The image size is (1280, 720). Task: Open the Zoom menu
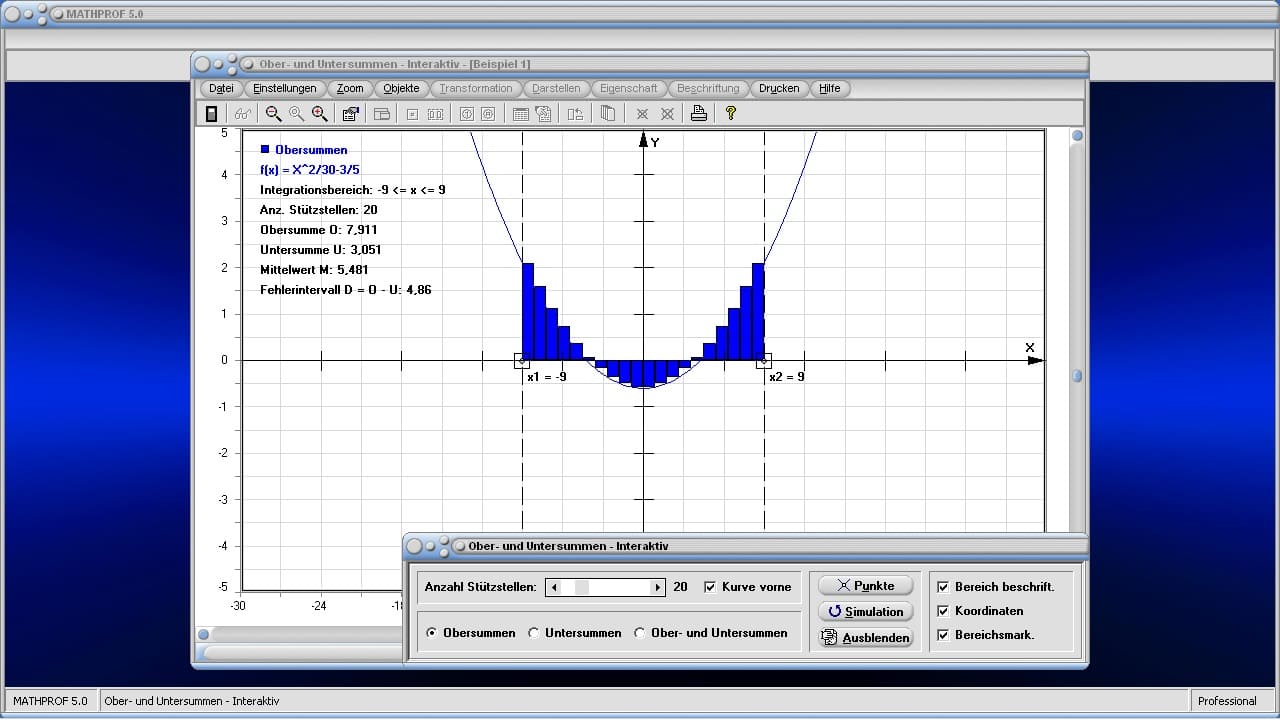point(350,88)
